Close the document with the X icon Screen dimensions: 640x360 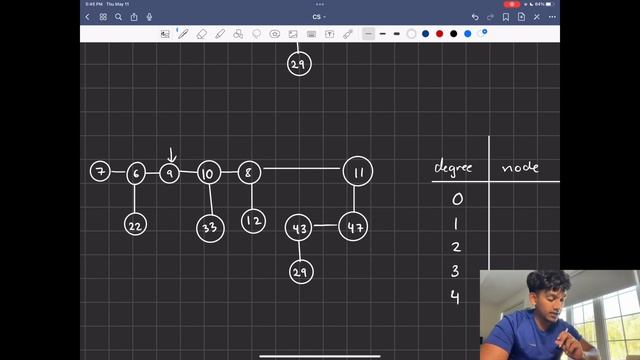[537, 17]
